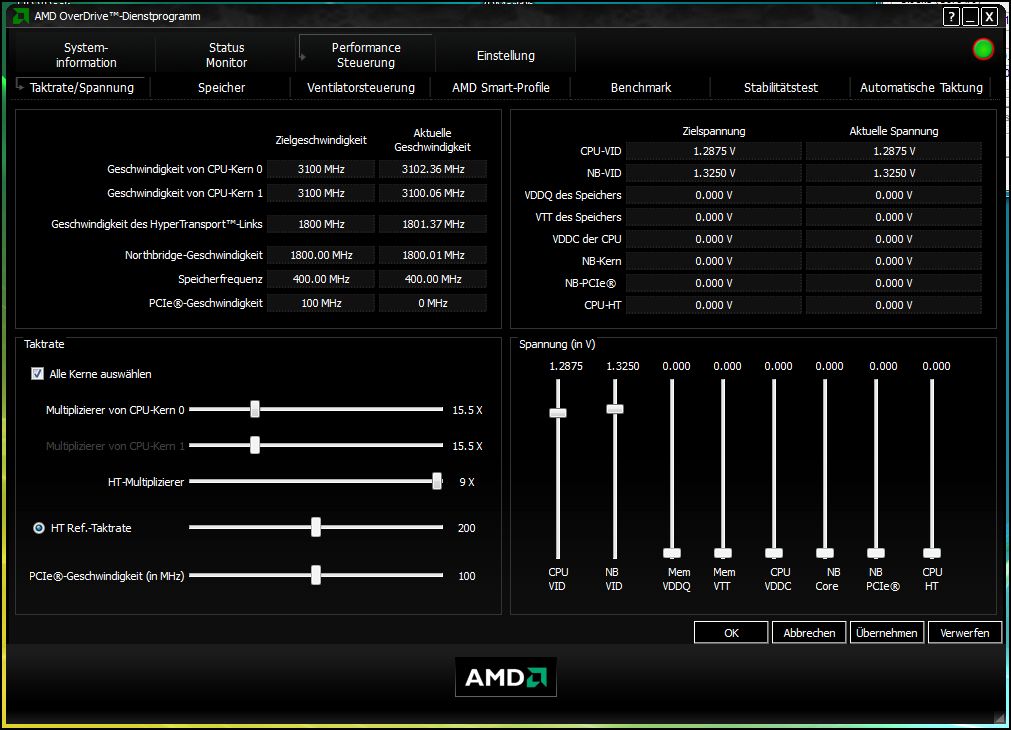
Task: Click the AMD logo icon in title bar
Action: tap(21, 16)
